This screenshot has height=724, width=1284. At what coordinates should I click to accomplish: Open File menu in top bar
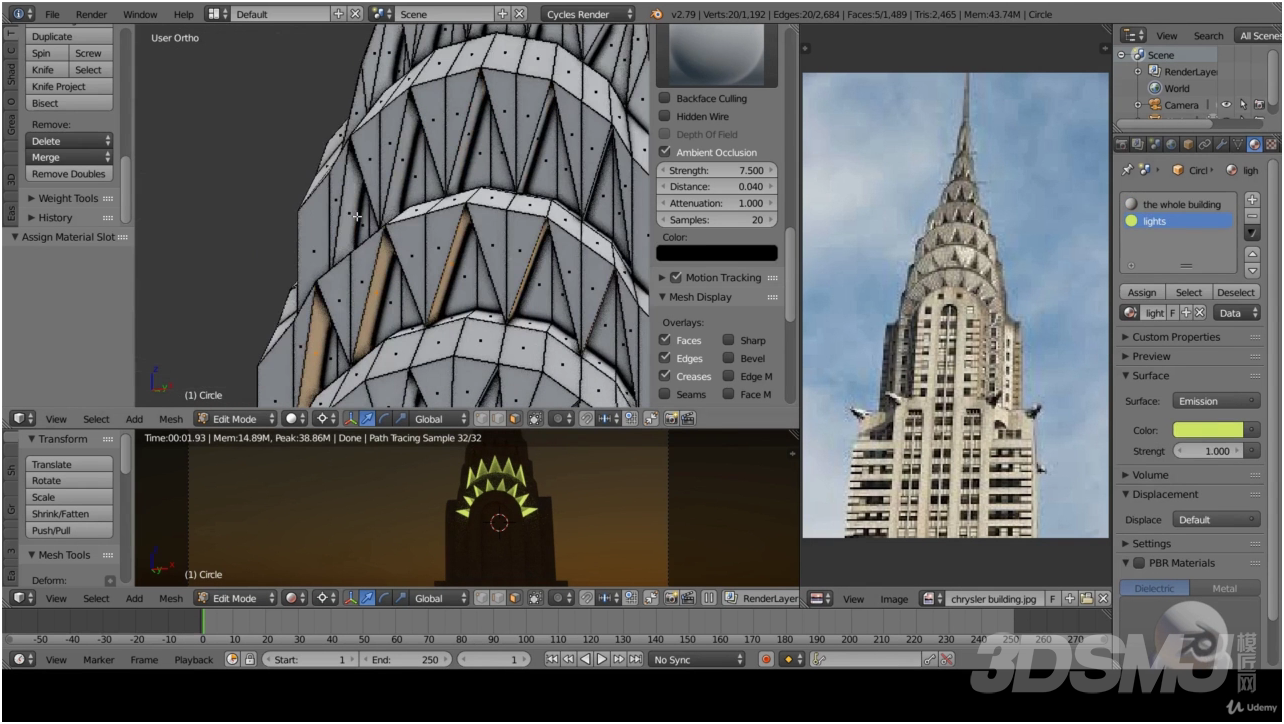click(52, 15)
